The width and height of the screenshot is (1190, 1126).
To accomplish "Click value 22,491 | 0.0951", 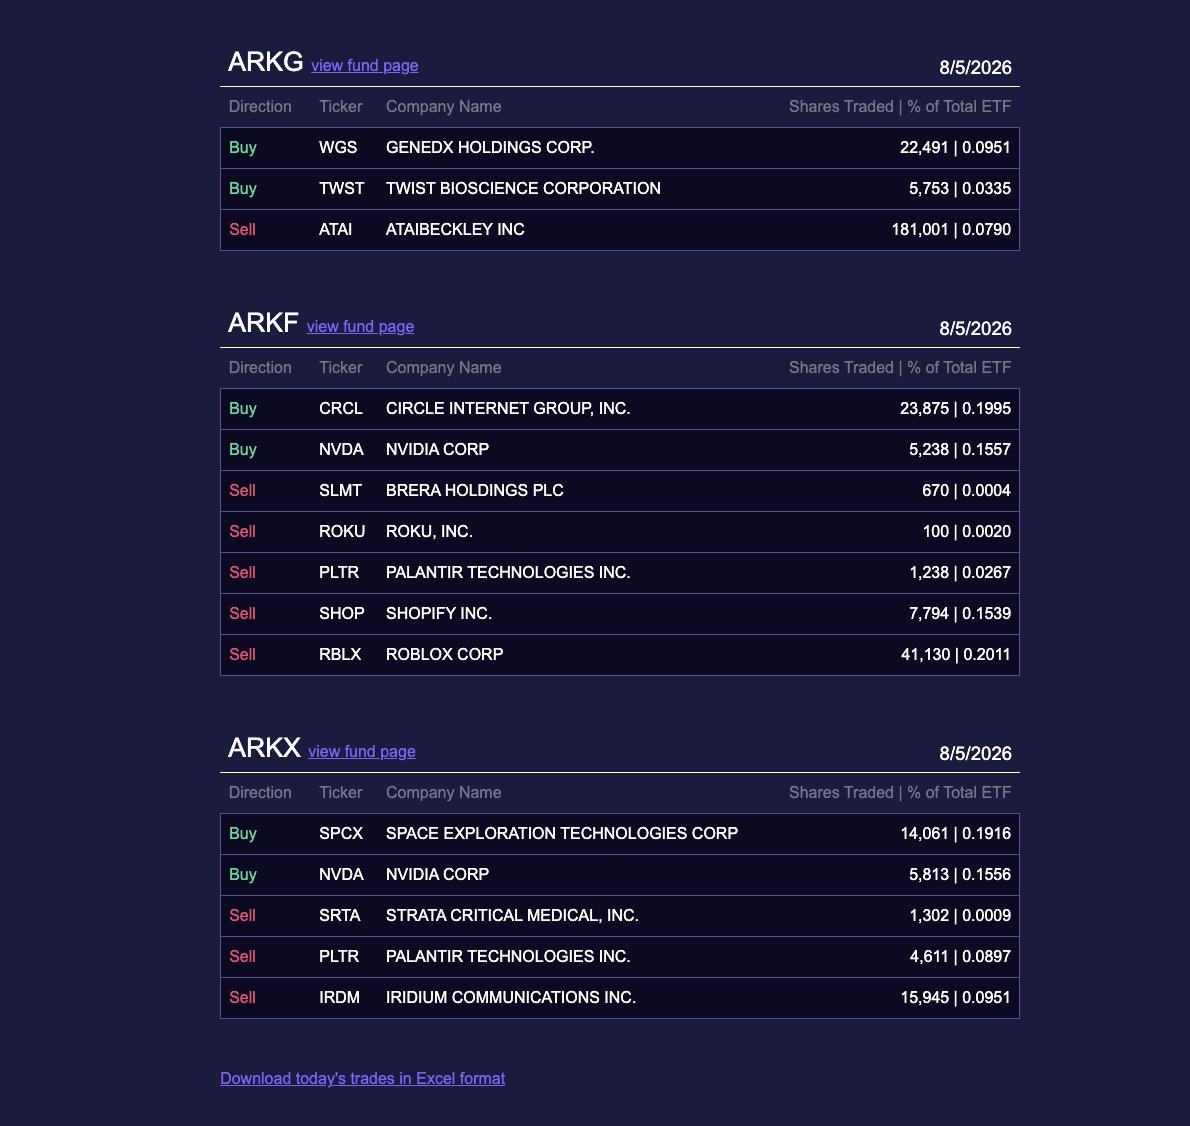I will 955,147.
